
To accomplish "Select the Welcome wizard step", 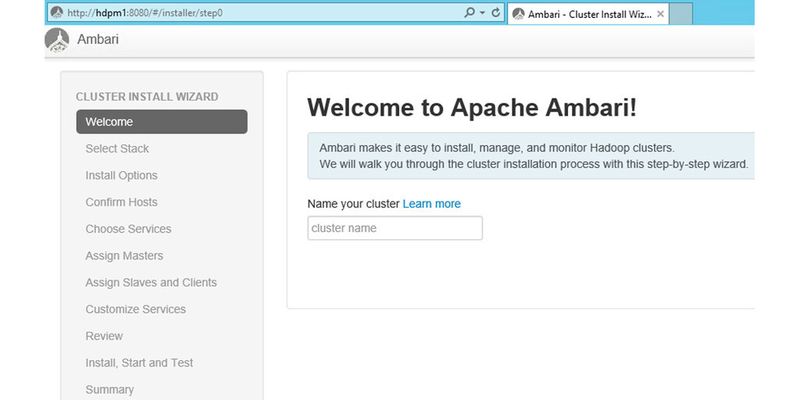I will click(162, 122).
